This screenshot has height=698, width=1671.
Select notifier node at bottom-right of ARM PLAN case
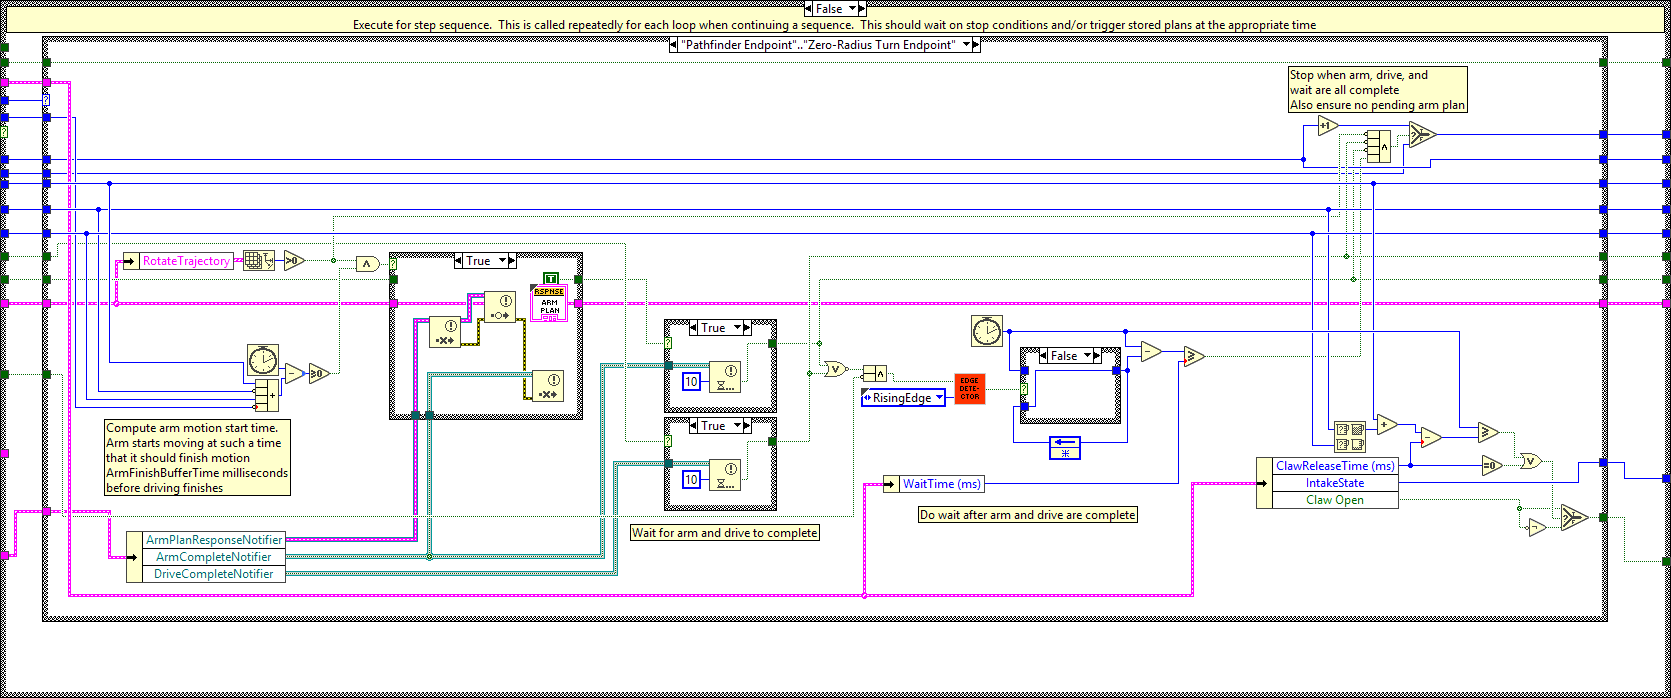click(x=547, y=386)
